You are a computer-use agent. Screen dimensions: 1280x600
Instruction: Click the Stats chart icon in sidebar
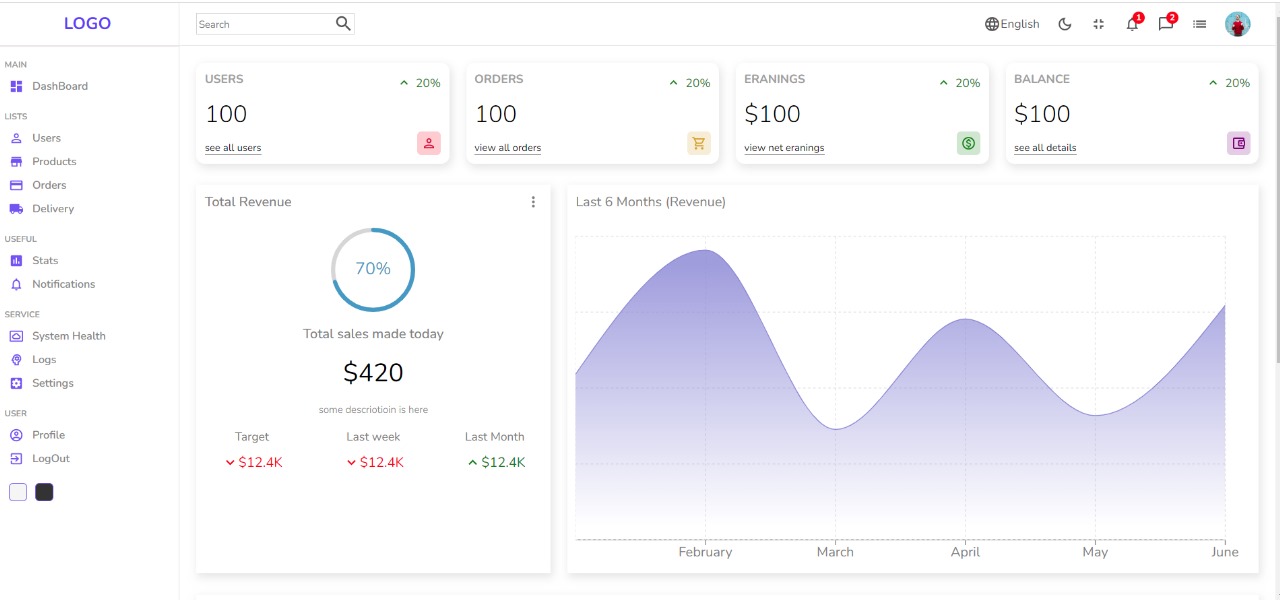[16, 261]
